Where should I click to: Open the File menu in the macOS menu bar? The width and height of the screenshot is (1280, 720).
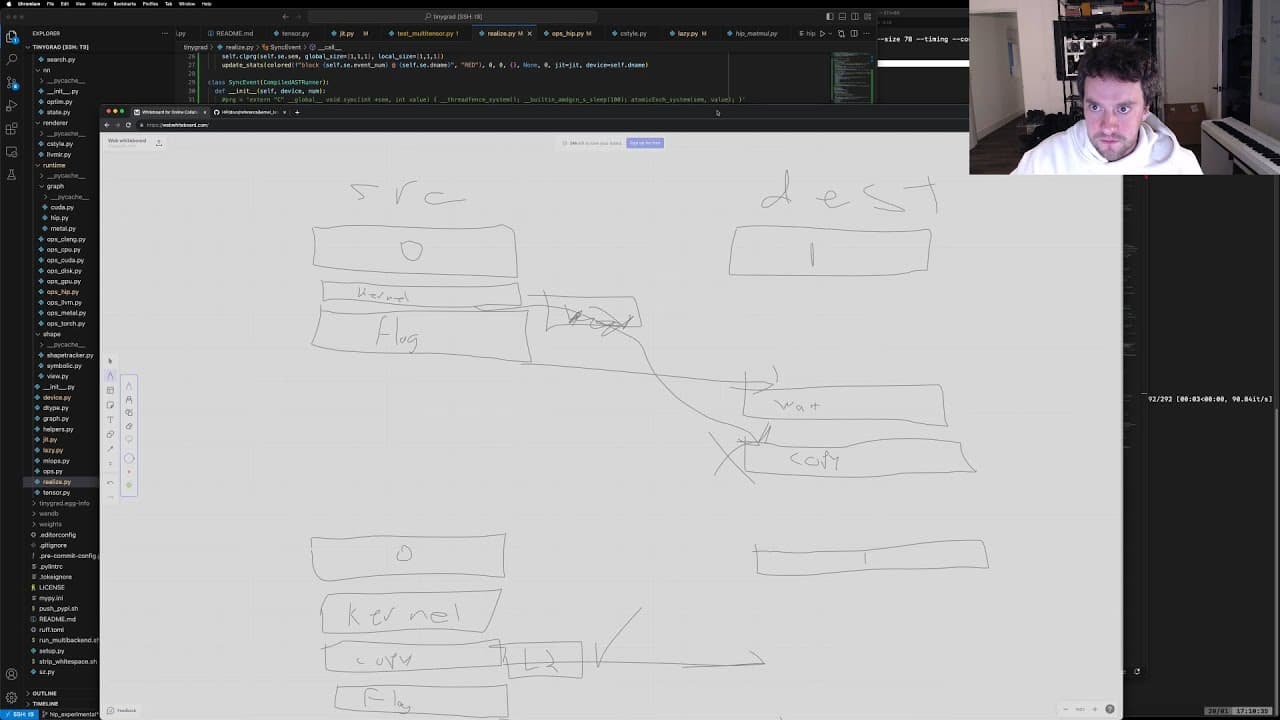pos(50,4)
